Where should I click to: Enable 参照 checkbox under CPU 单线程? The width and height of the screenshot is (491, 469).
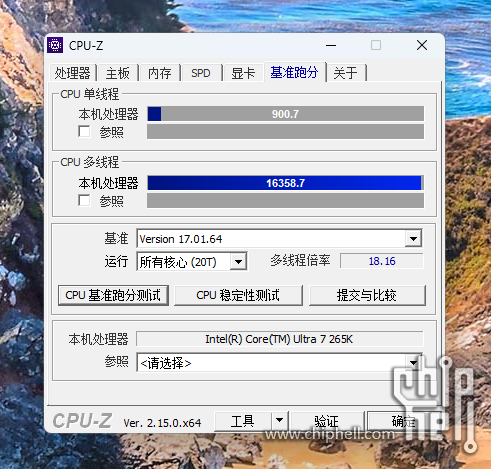pyautogui.click(x=84, y=131)
